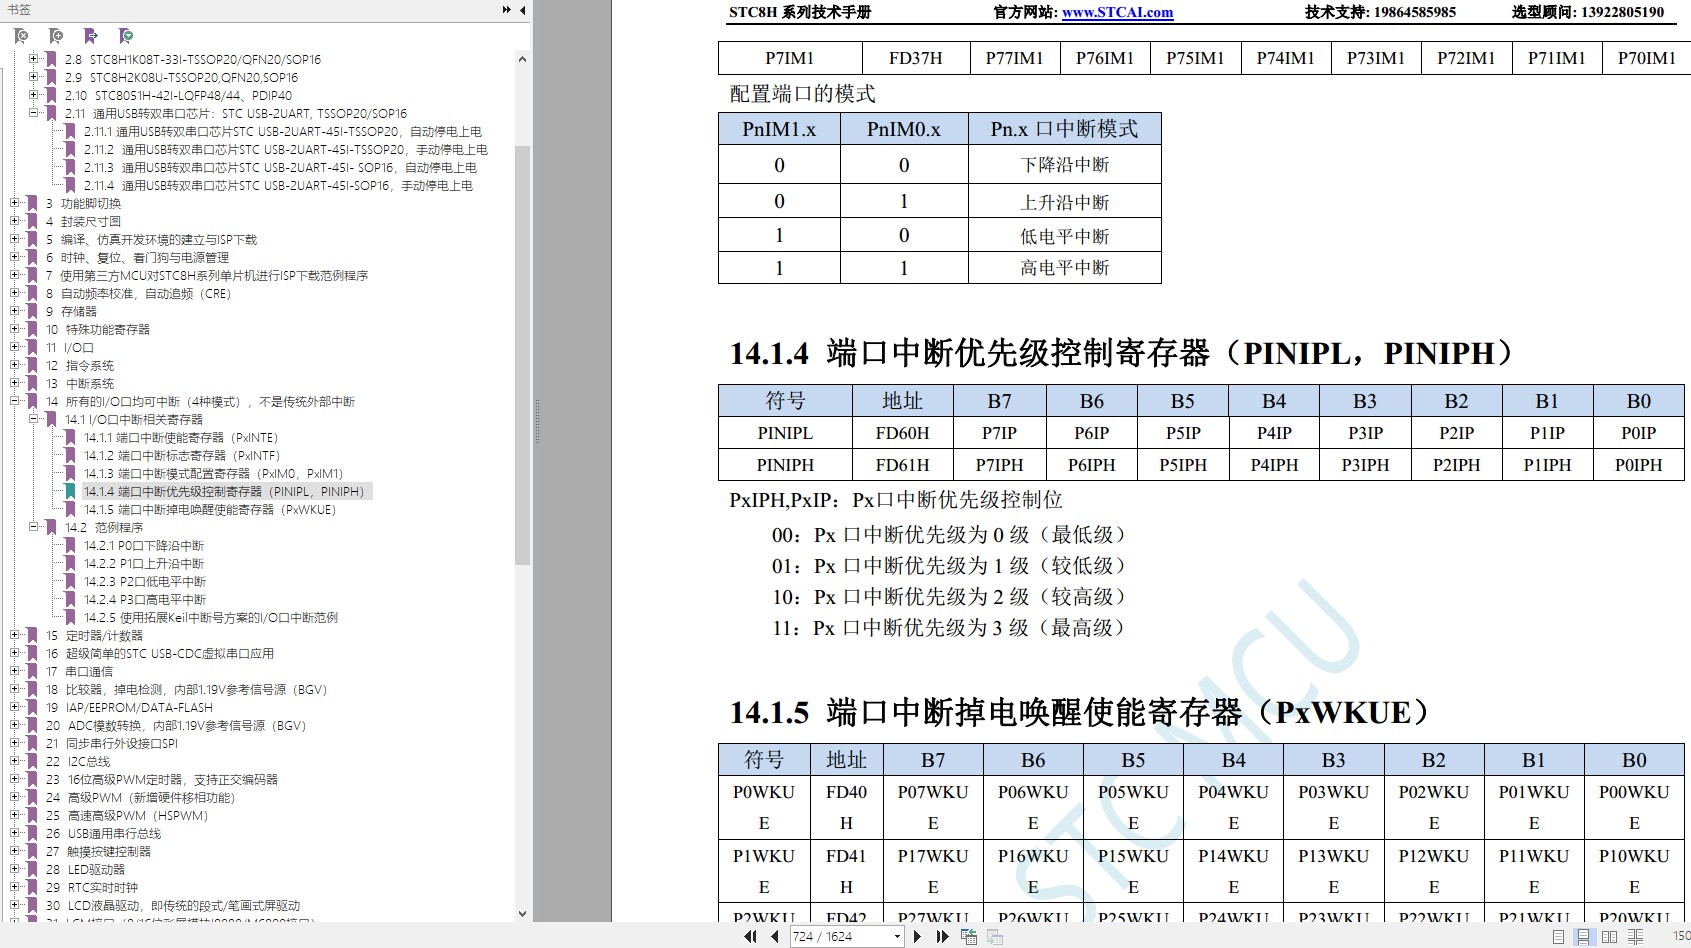Switch to continuous facing view mode
This screenshot has width=1691, height=948.
(x=1635, y=937)
